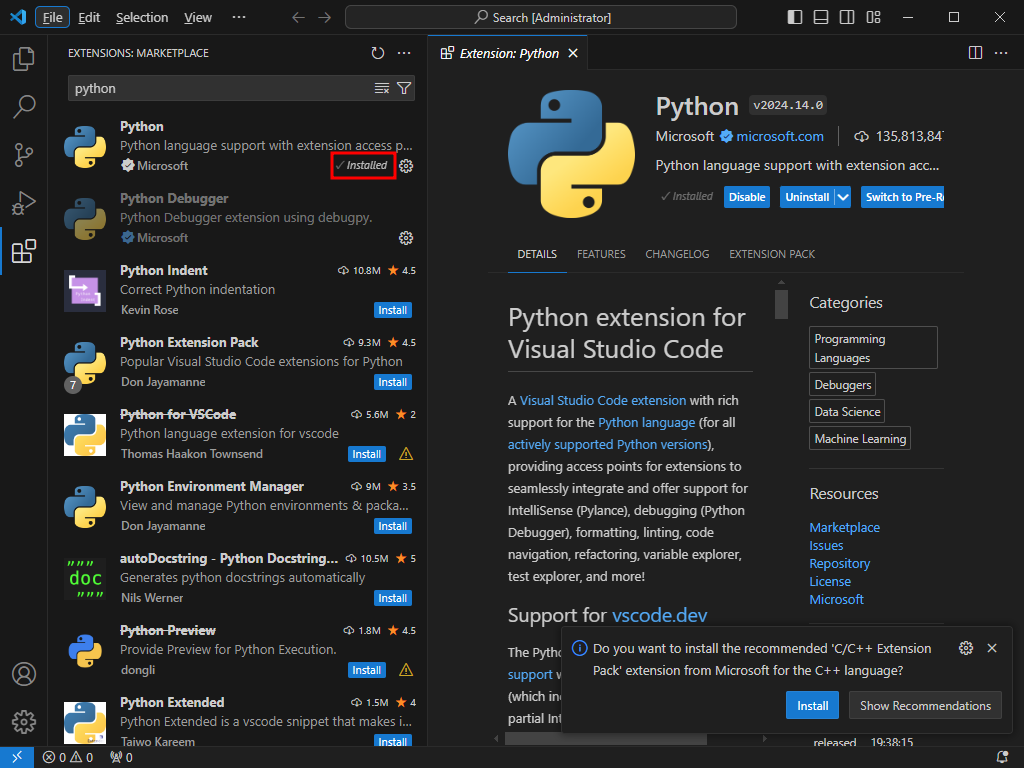Toggle Primary Side Bar layout icon
Viewport: 1024px width, 768px height.
click(x=795, y=17)
